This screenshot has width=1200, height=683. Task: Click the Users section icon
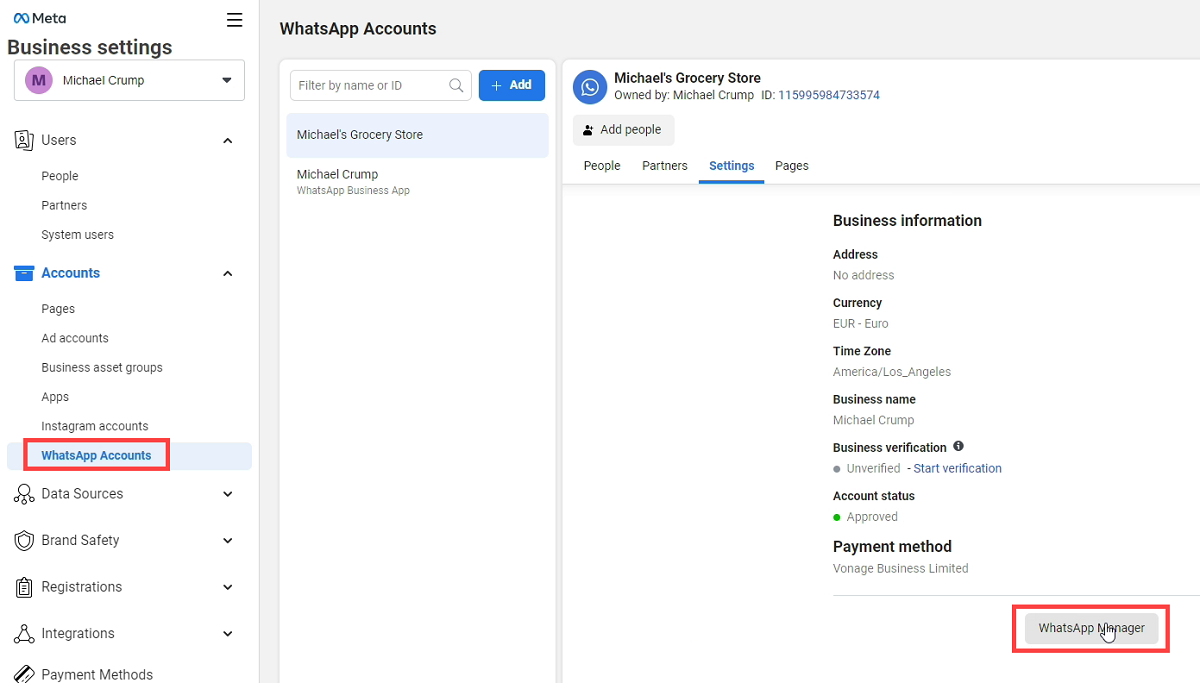point(24,140)
